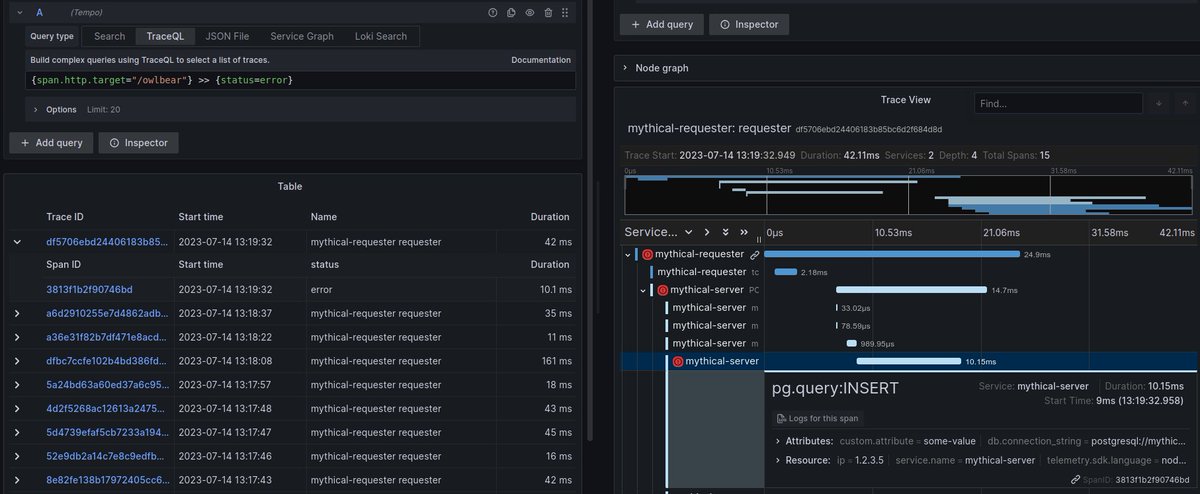1200x494 pixels.
Task: Open span ID 3813f1b2f90746bd link
Action: pos(89,289)
